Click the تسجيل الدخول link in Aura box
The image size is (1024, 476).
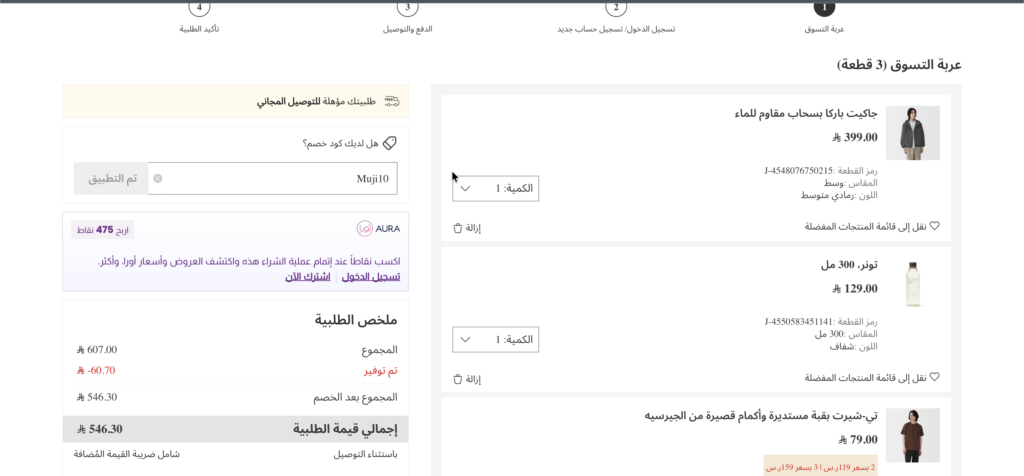(x=371, y=277)
